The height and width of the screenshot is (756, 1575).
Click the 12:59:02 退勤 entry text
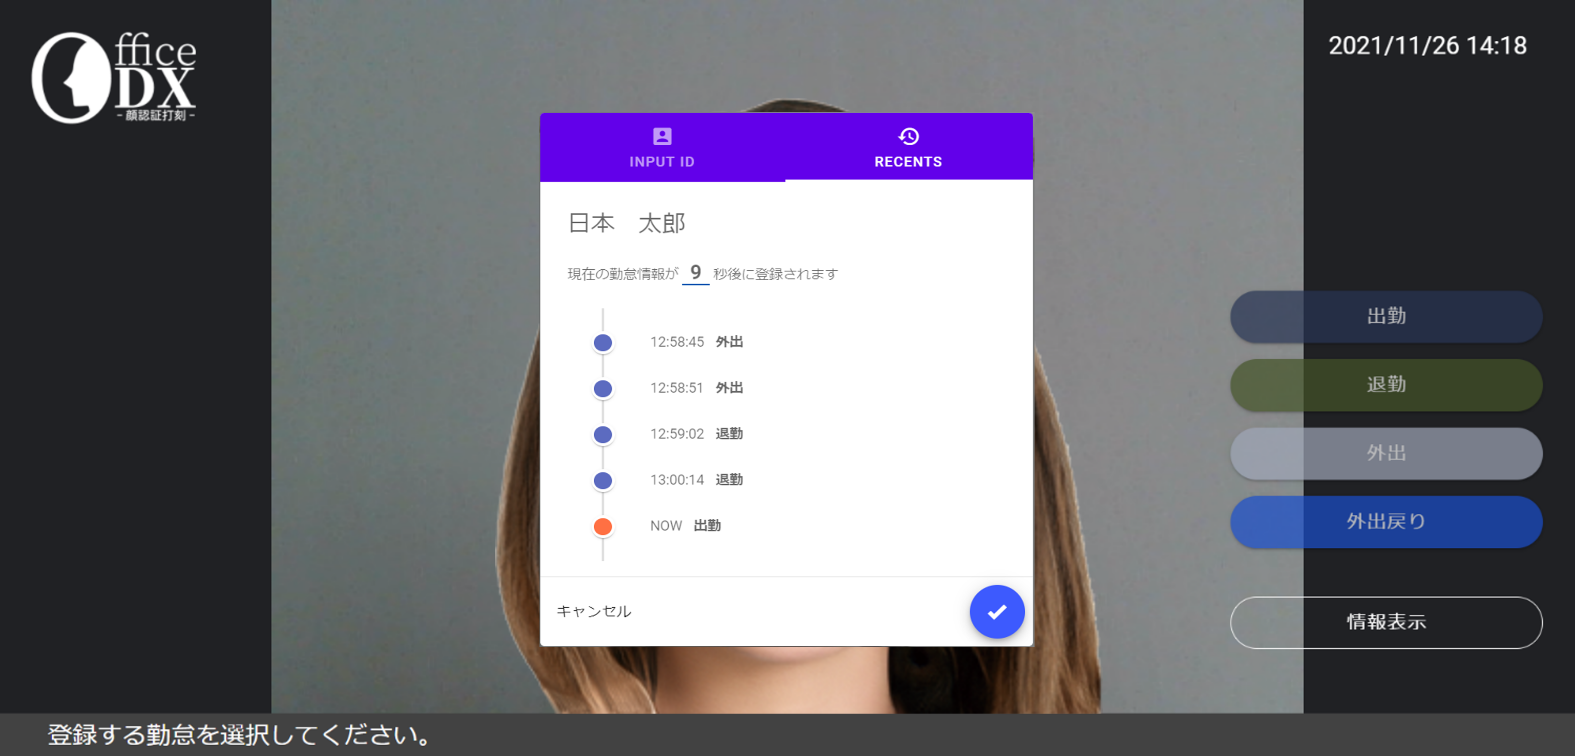coord(697,434)
